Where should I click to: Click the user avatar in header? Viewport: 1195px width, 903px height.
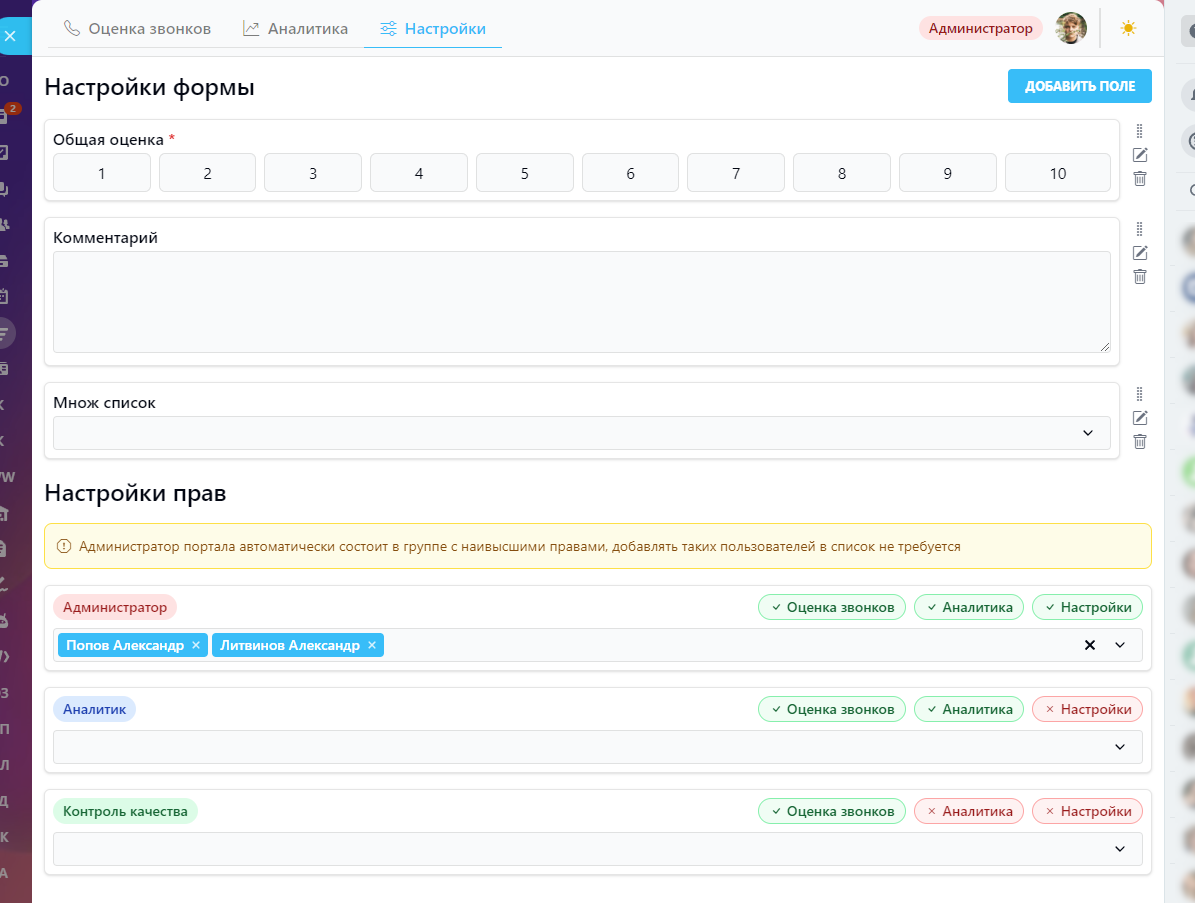1071,28
